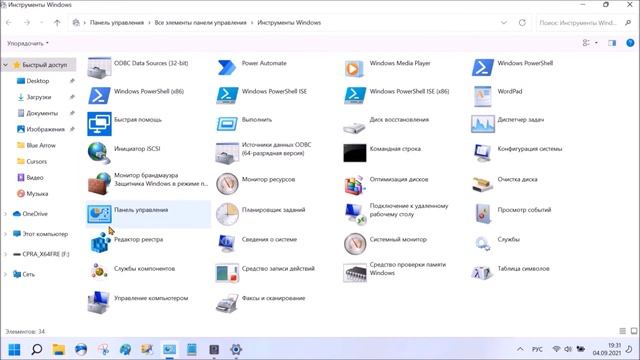The width and height of the screenshot is (640, 360).
Task: Open the Упорядочить dropdown menu
Action: click(28, 43)
